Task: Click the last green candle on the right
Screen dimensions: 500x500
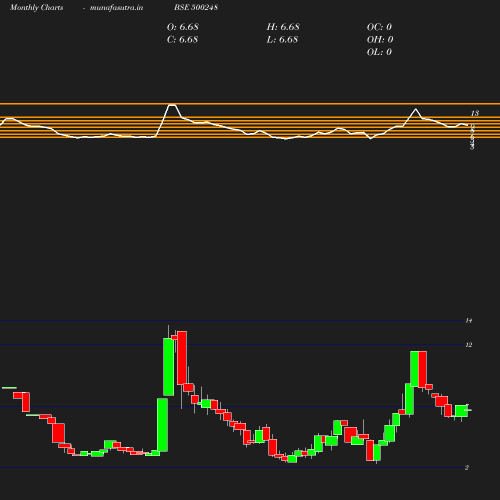Action: coord(462,411)
